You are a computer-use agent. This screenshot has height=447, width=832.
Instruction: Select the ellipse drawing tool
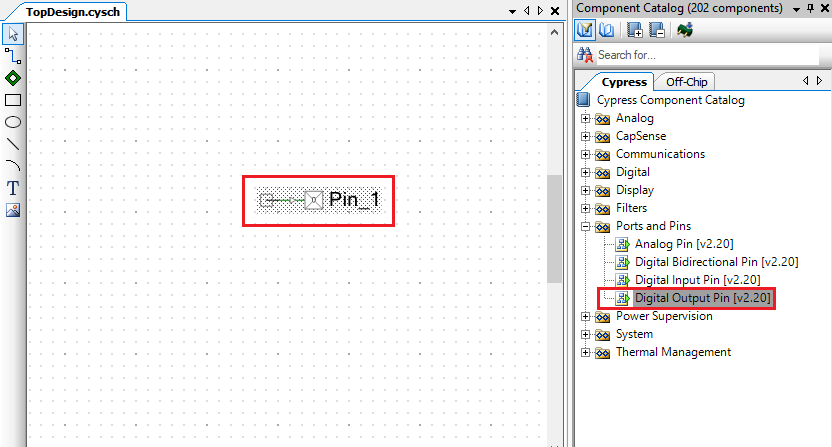tap(13, 122)
